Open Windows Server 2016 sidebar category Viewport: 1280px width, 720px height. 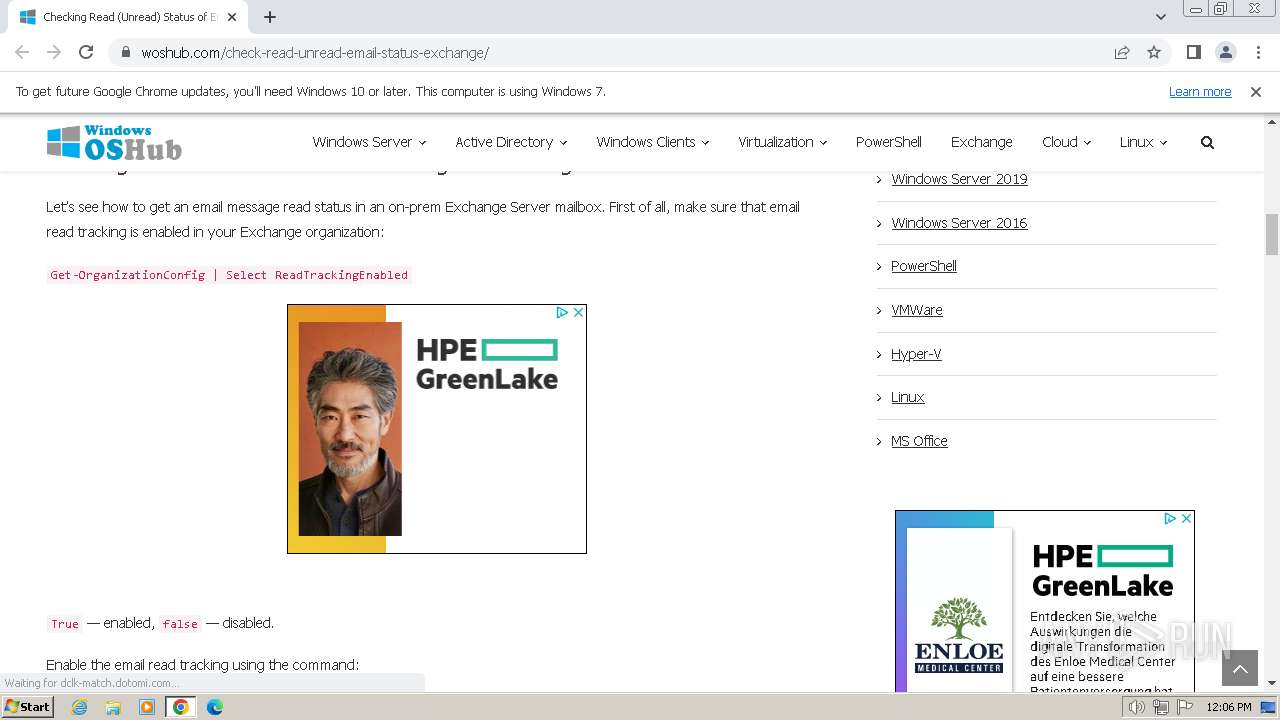959,223
